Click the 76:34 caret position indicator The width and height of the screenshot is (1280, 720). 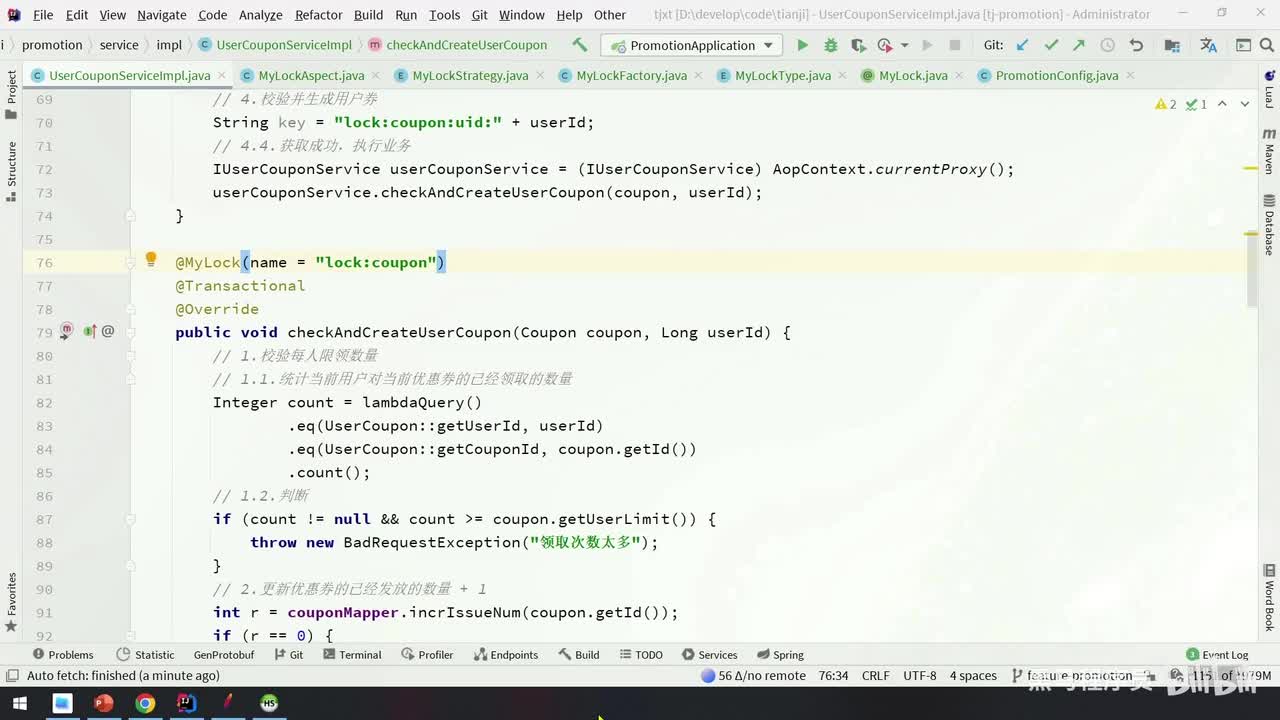coord(833,676)
